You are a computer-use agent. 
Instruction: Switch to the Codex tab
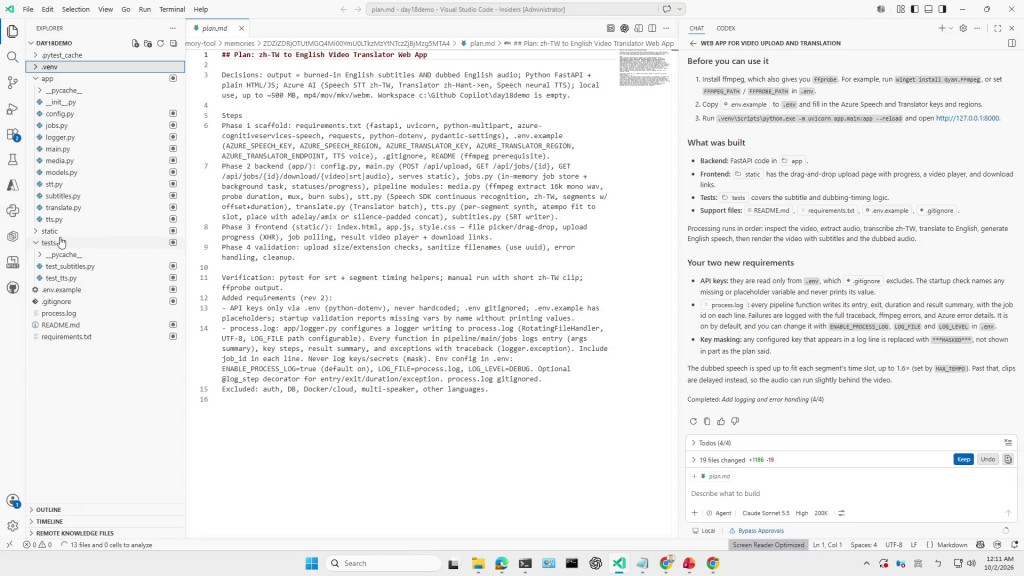tap(726, 29)
